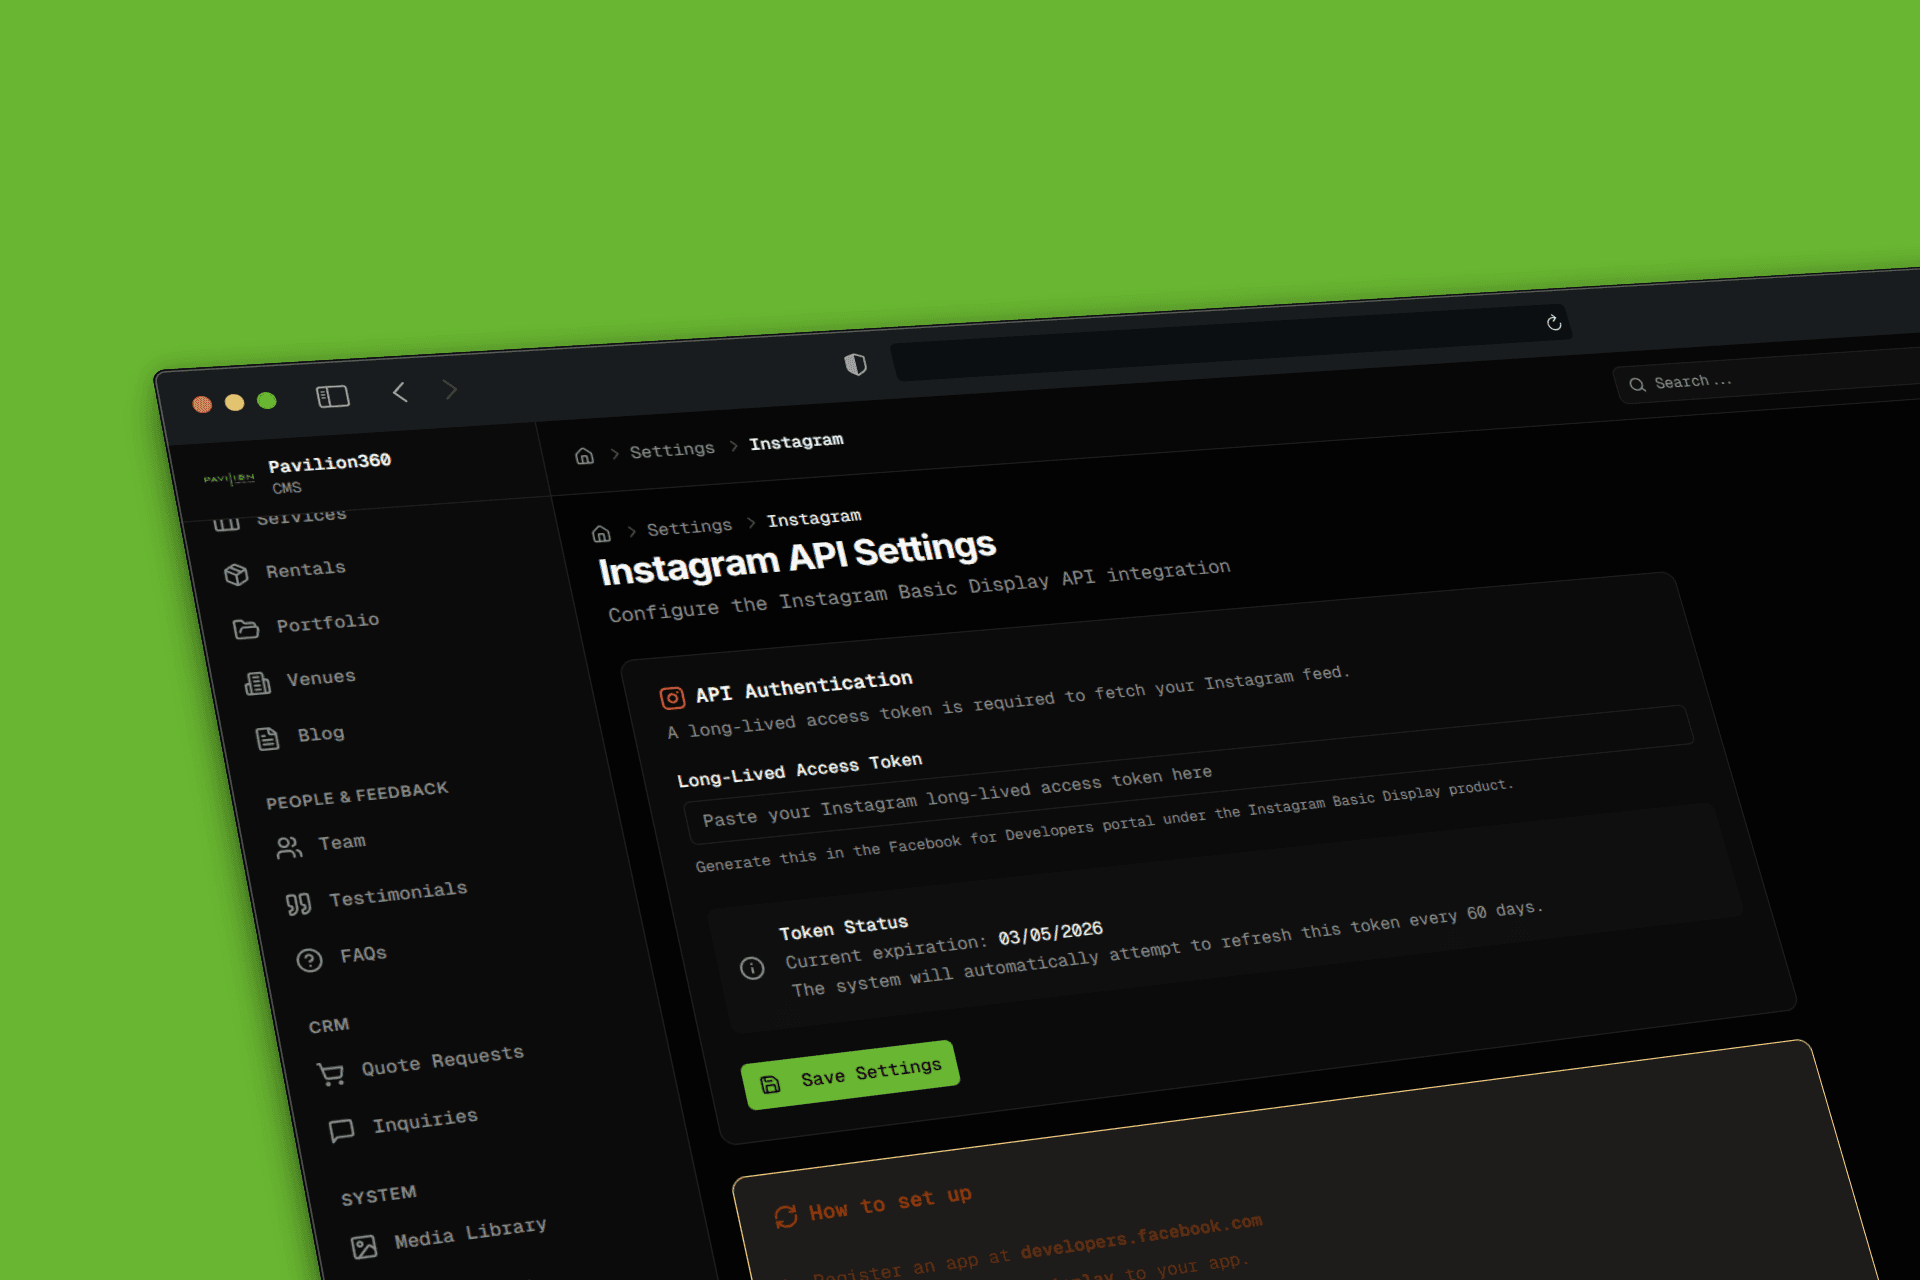Open the Inquiries sidebar item
Screen dimensions: 1920x1280
click(x=425, y=1120)
